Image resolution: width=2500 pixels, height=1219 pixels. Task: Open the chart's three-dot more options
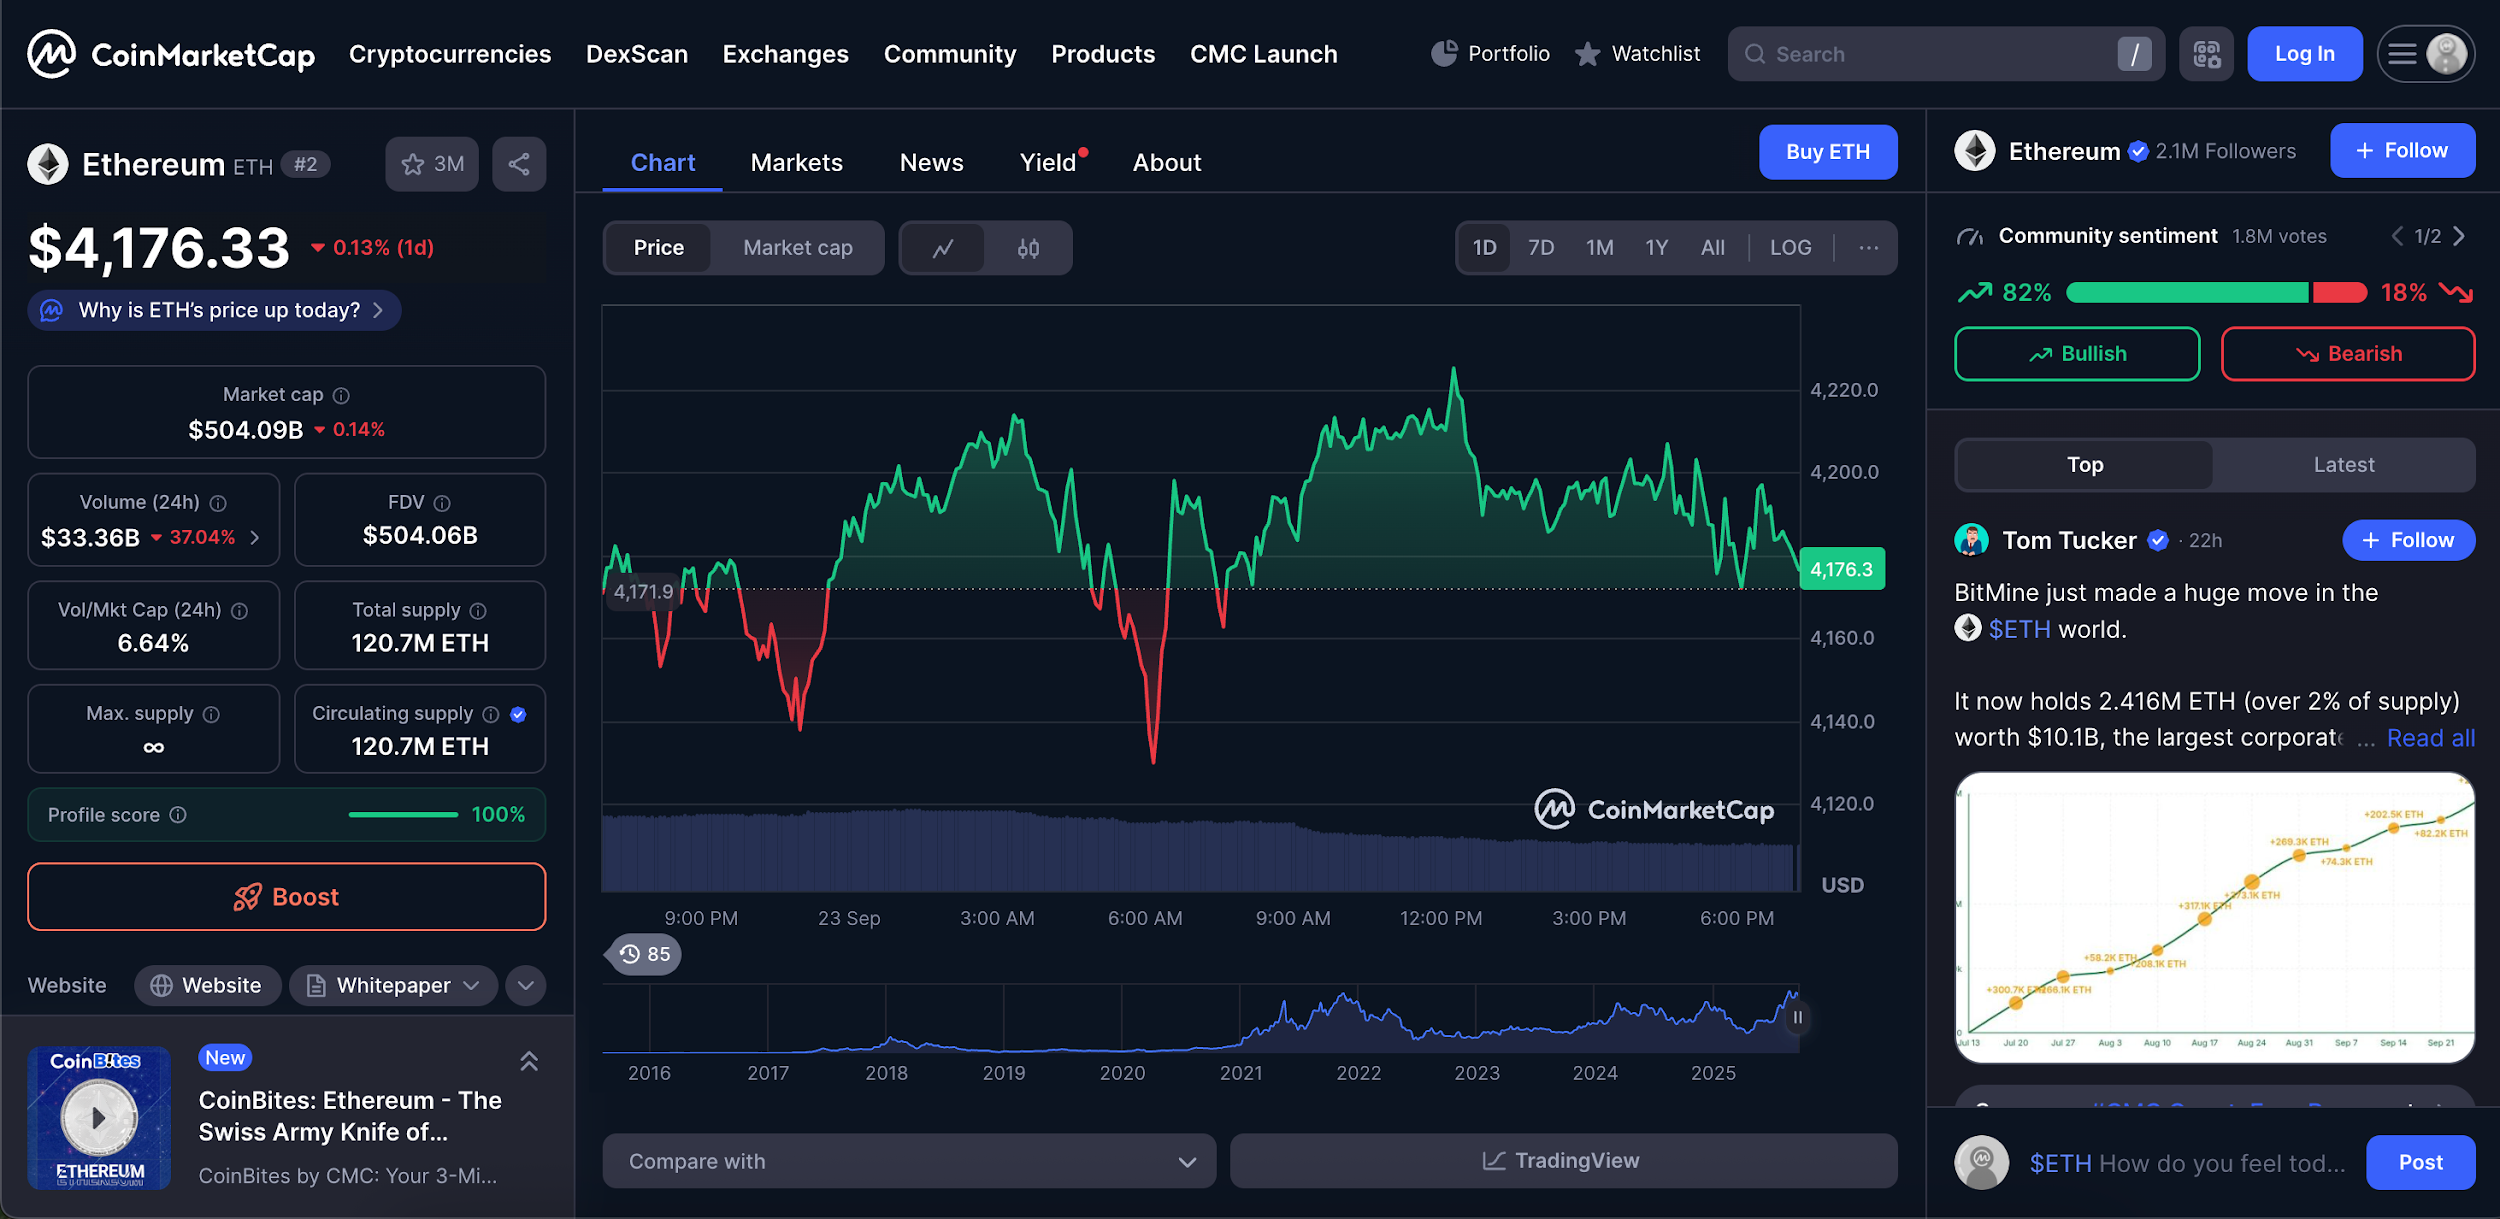(1868, 248)
